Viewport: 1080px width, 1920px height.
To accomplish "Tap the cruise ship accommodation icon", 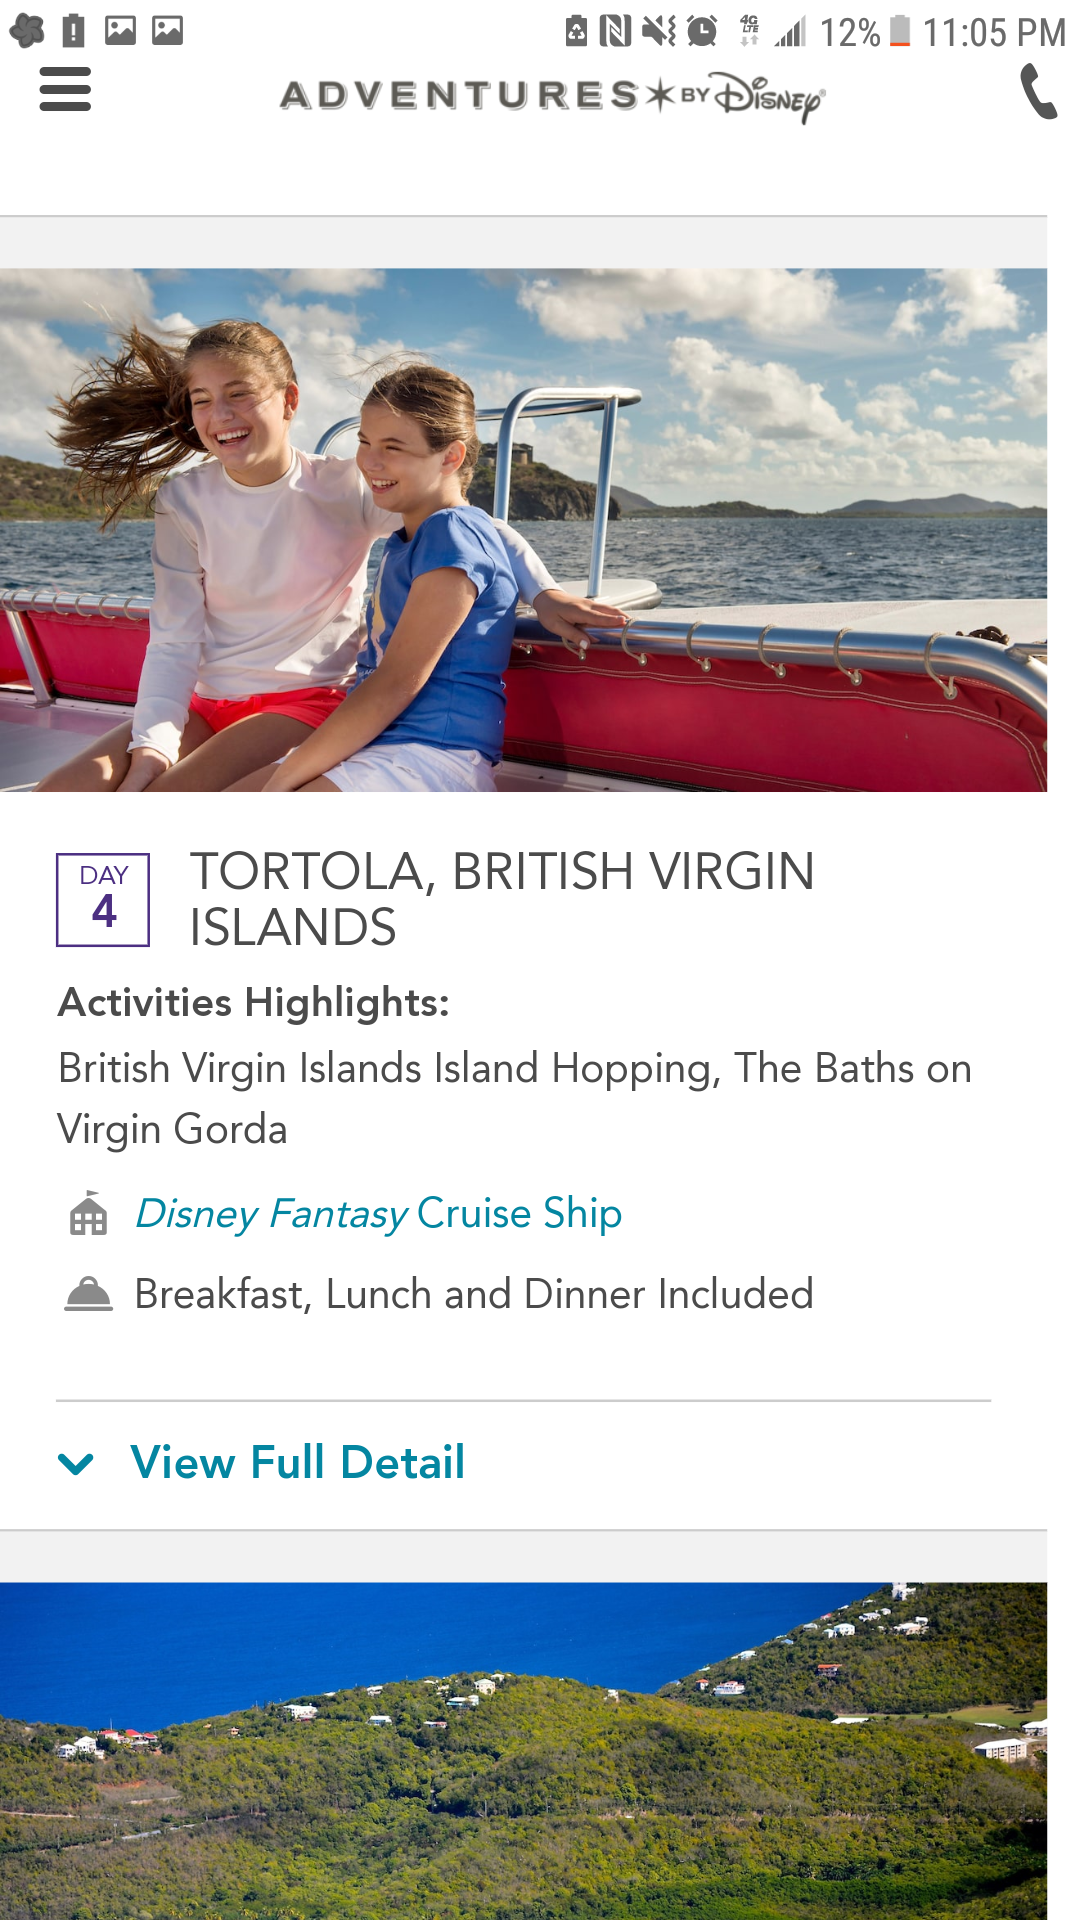I will (x=88, y=1213).
